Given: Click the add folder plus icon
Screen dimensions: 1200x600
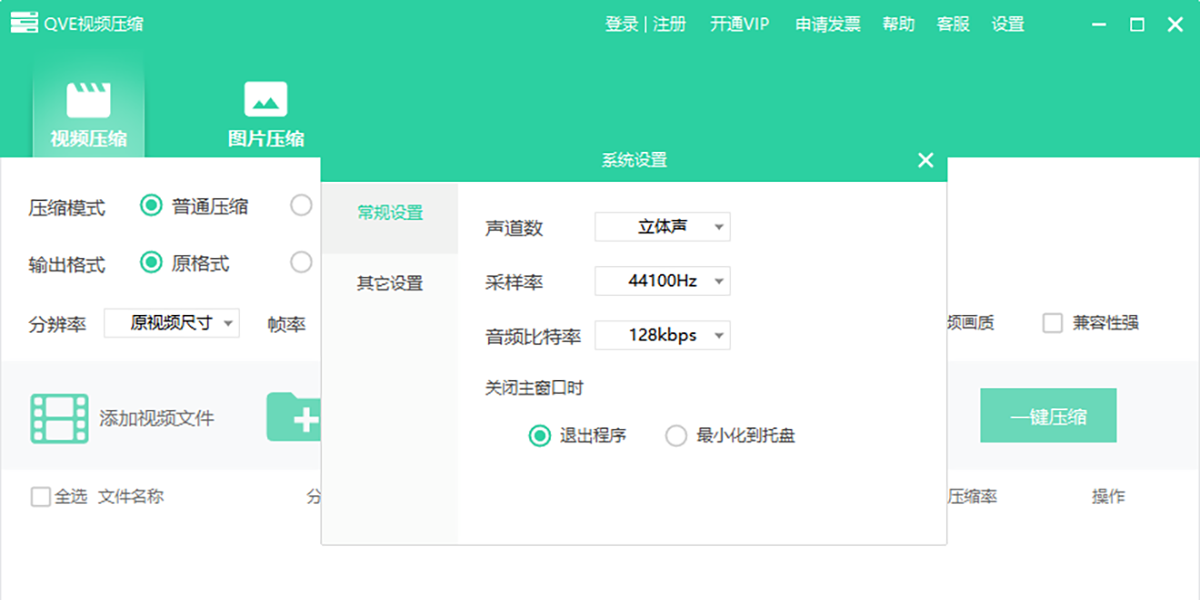Looking at the screenshot, I should click(293, 418).
